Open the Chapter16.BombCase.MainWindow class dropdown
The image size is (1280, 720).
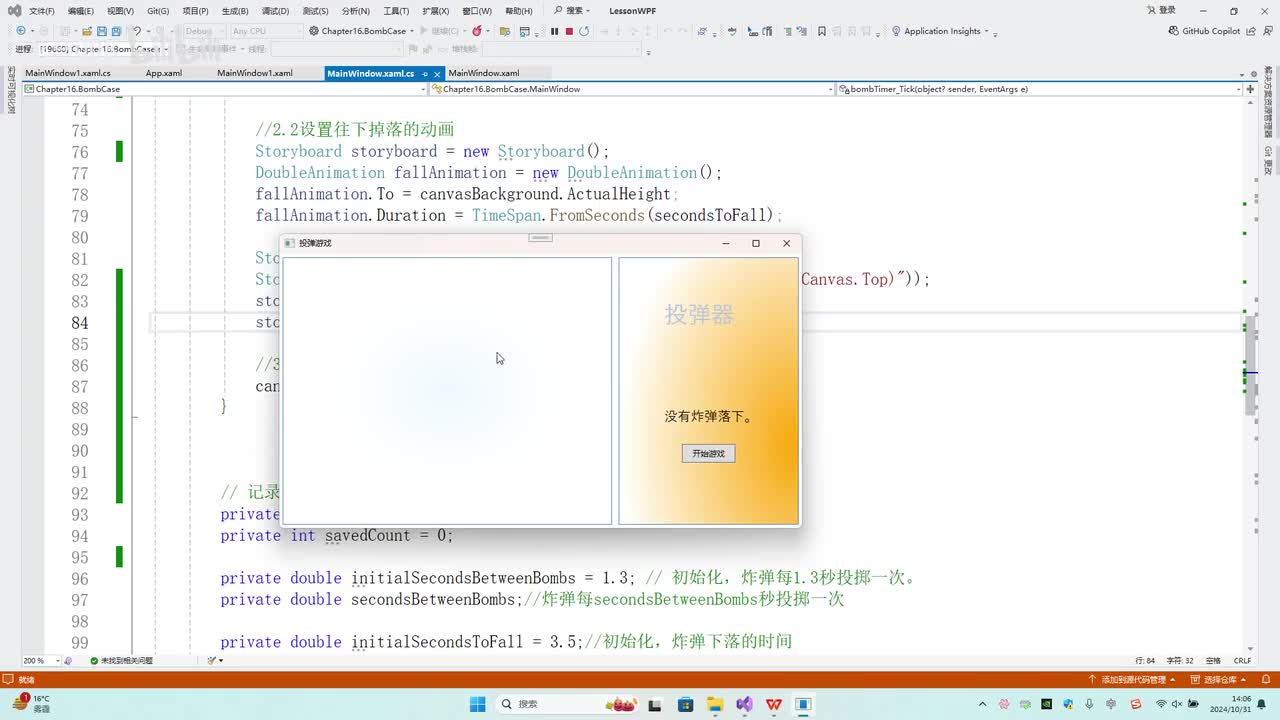pos(632,89)
